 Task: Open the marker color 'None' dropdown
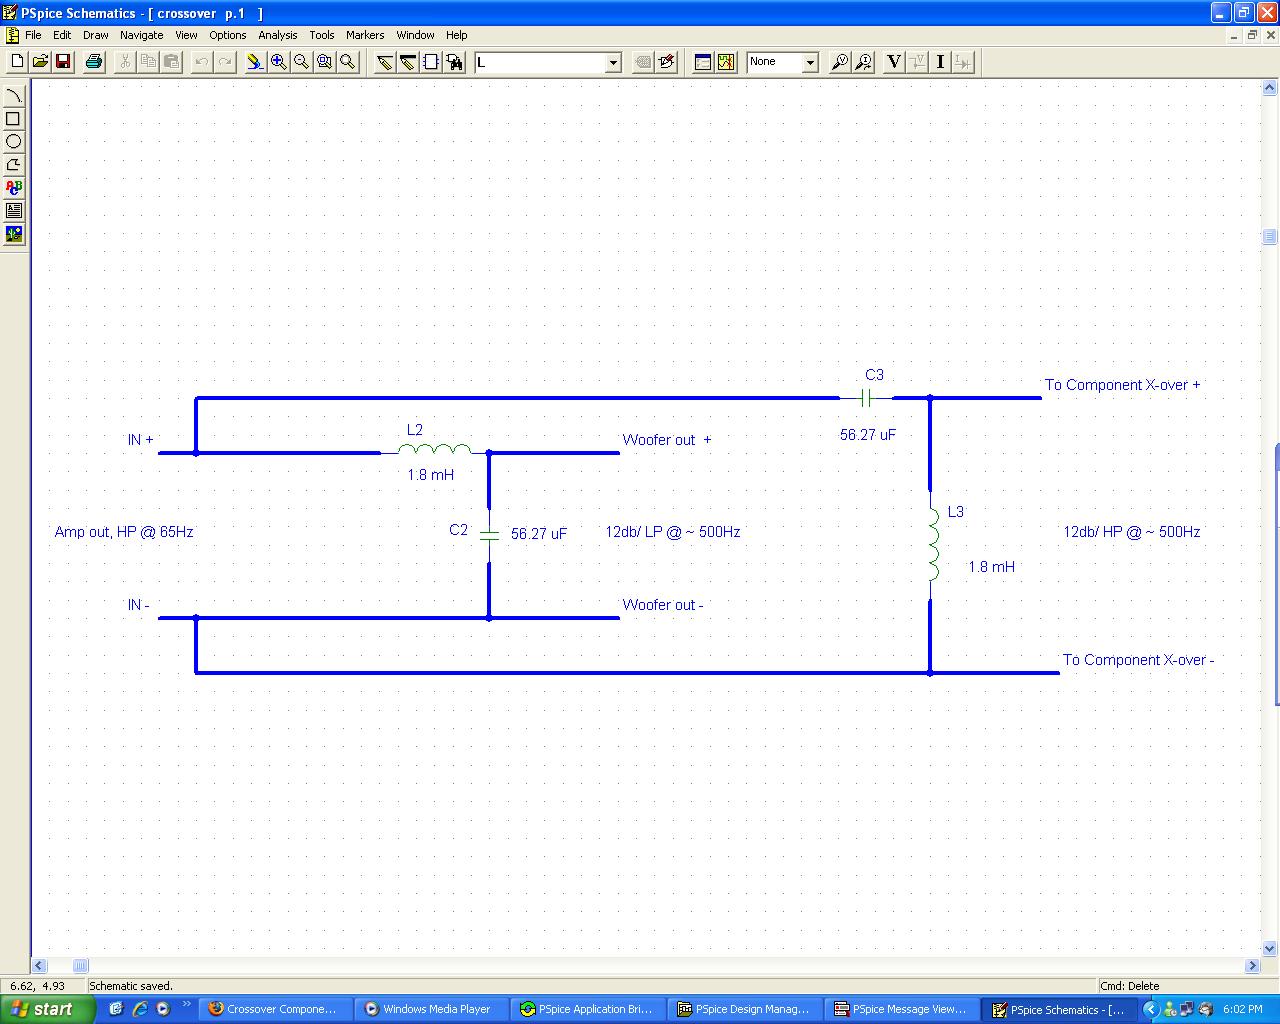pos(810,62)
